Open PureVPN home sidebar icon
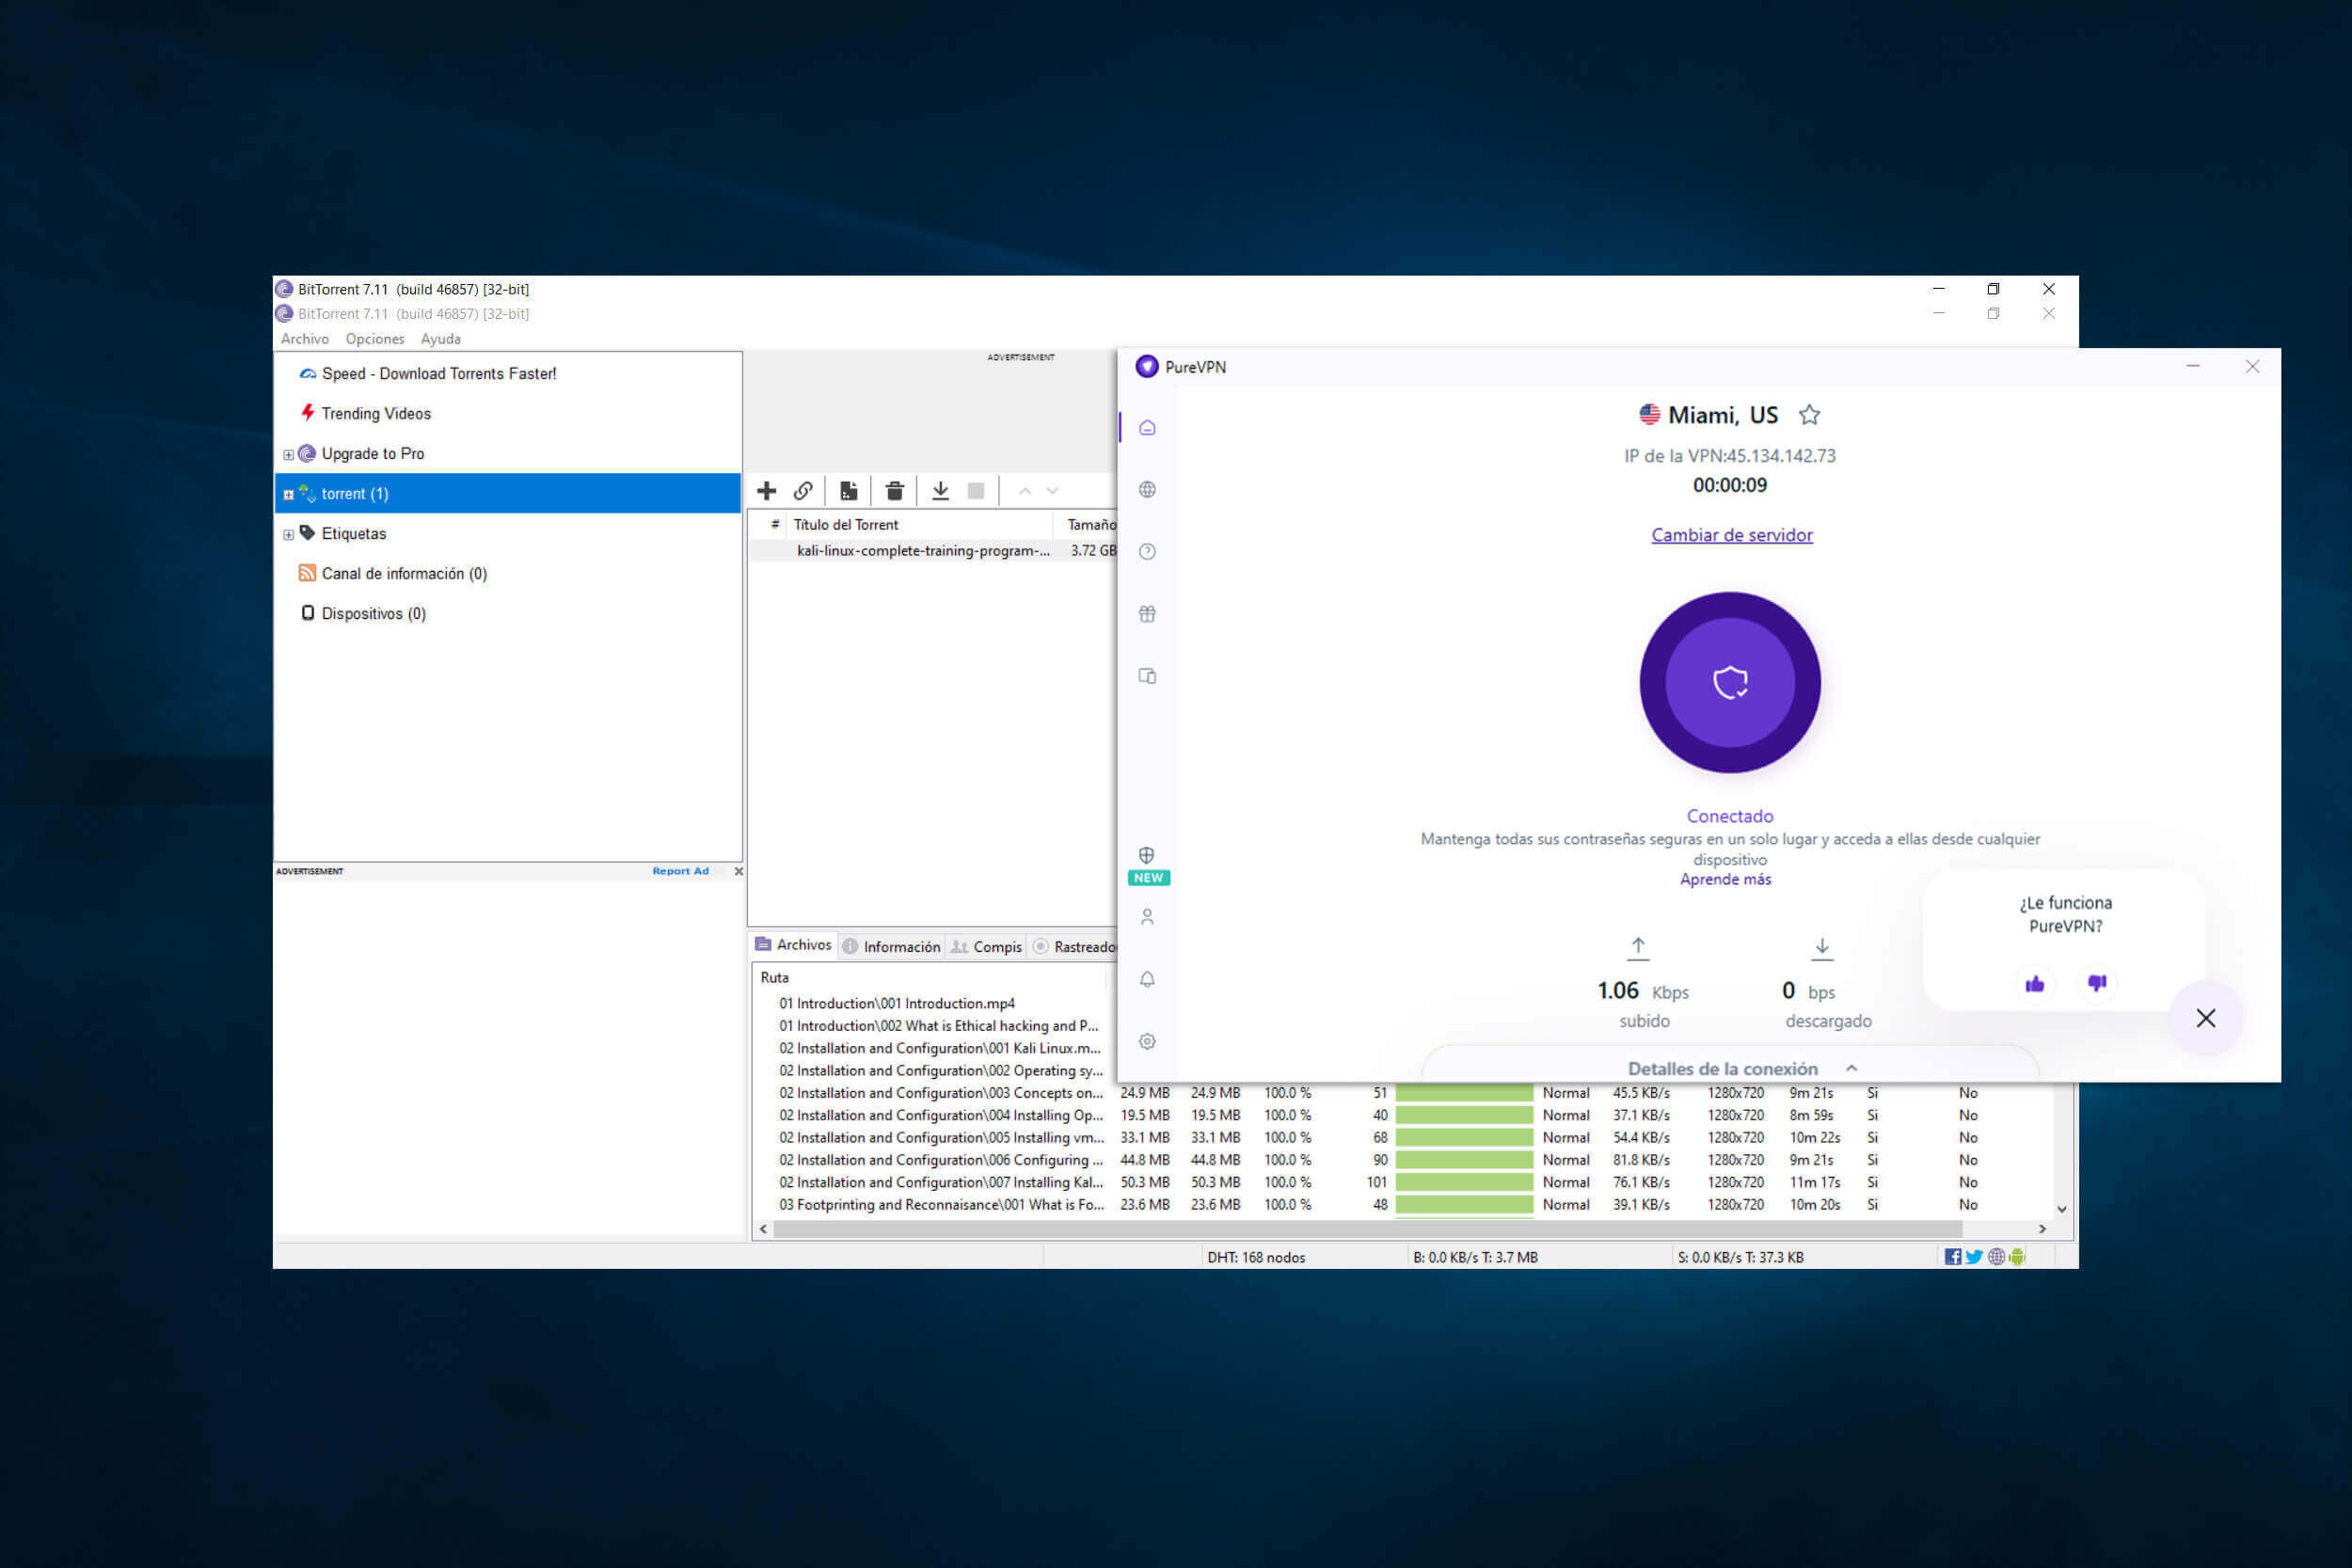 pos(1147,428)
